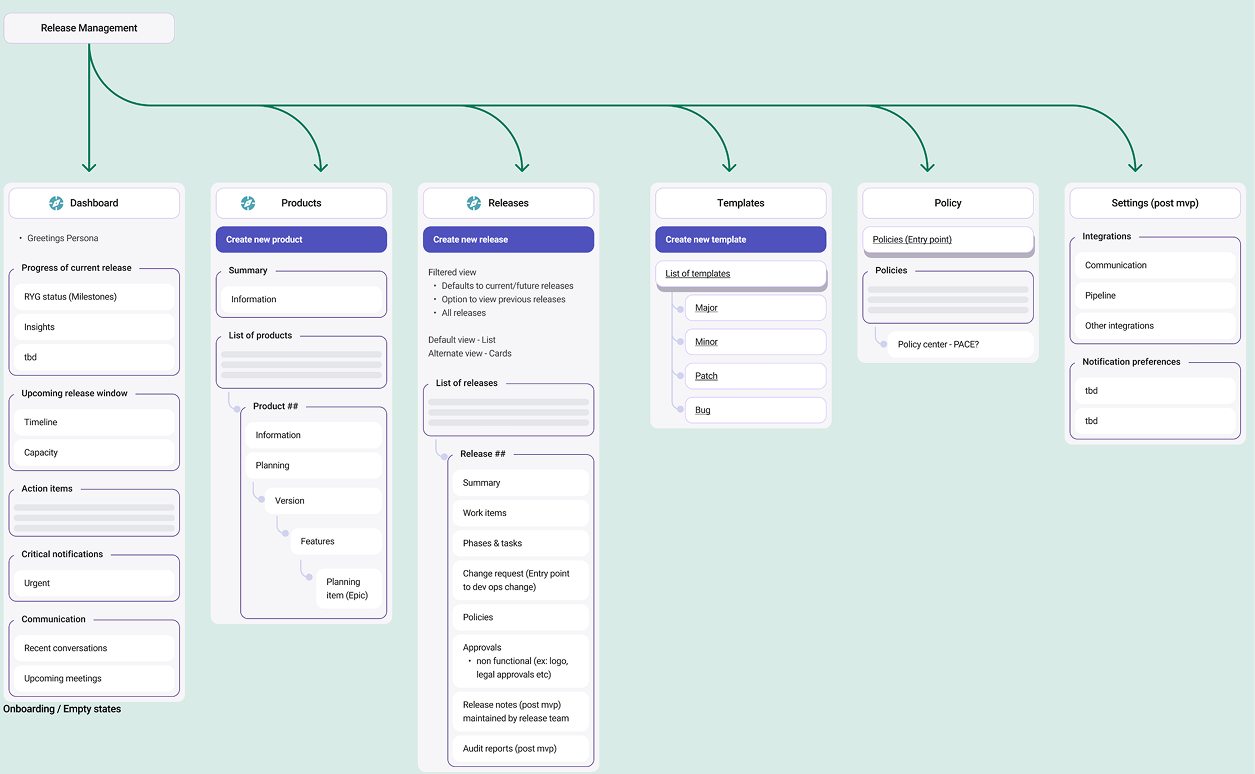Open the Templates header card
Image resolution: width=1255 pixels, height=774 pixels.
coord(741,203)
